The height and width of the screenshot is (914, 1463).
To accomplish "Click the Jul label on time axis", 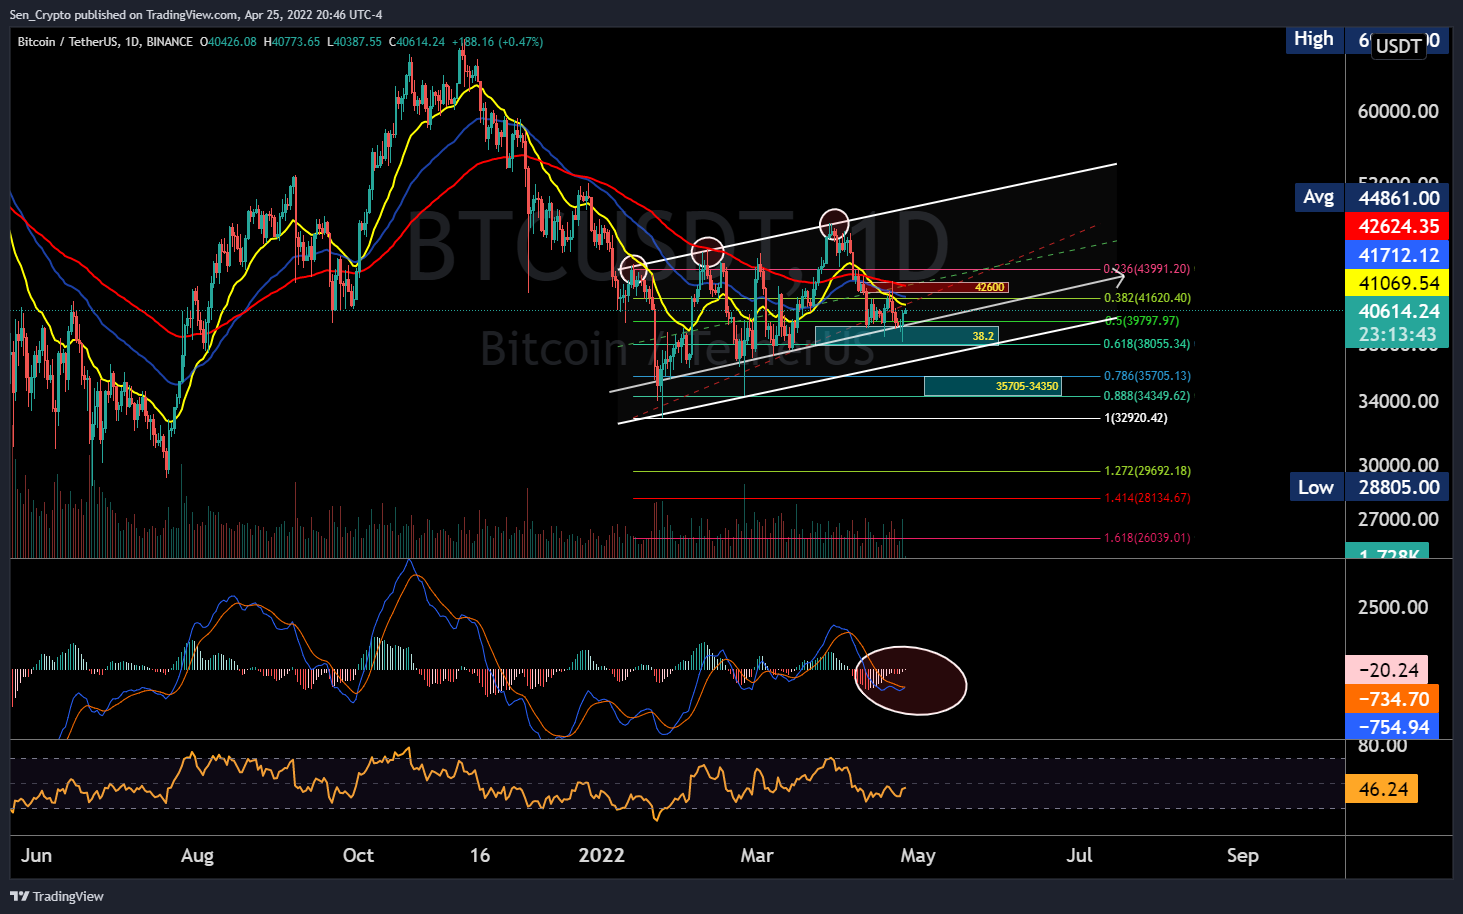I will click(1079, 855).
